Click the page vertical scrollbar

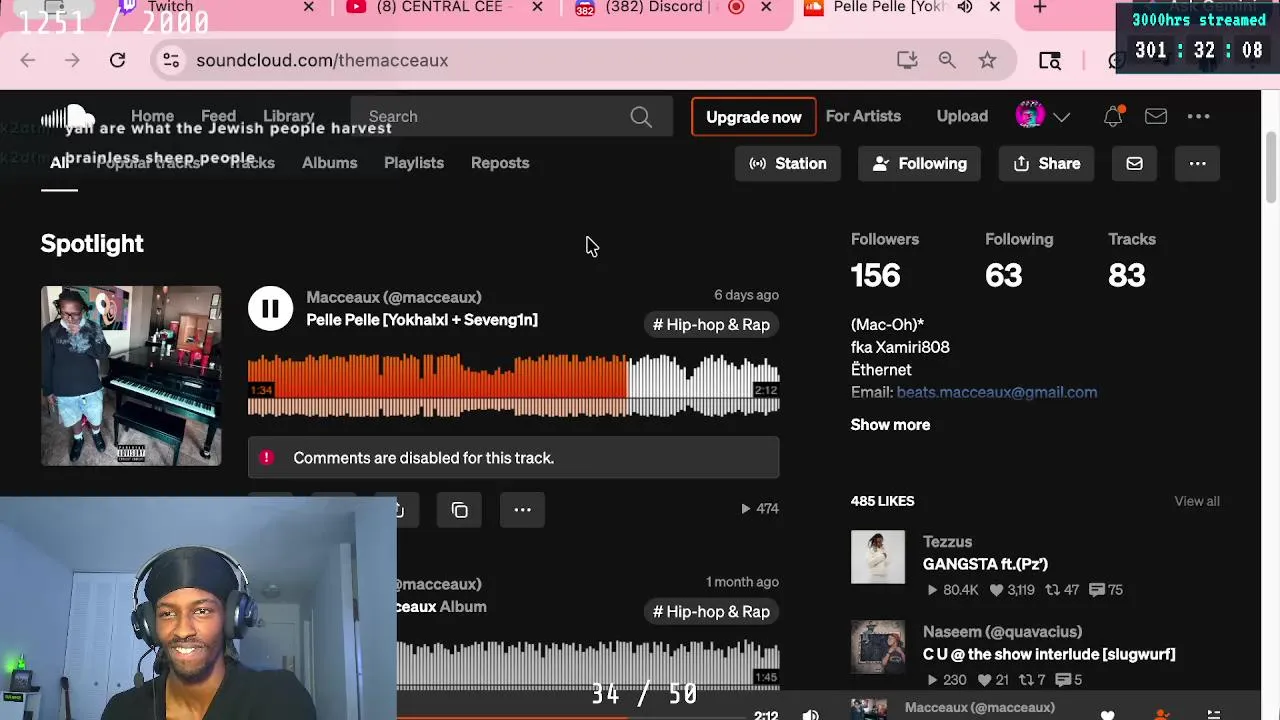coord(1271,167)
